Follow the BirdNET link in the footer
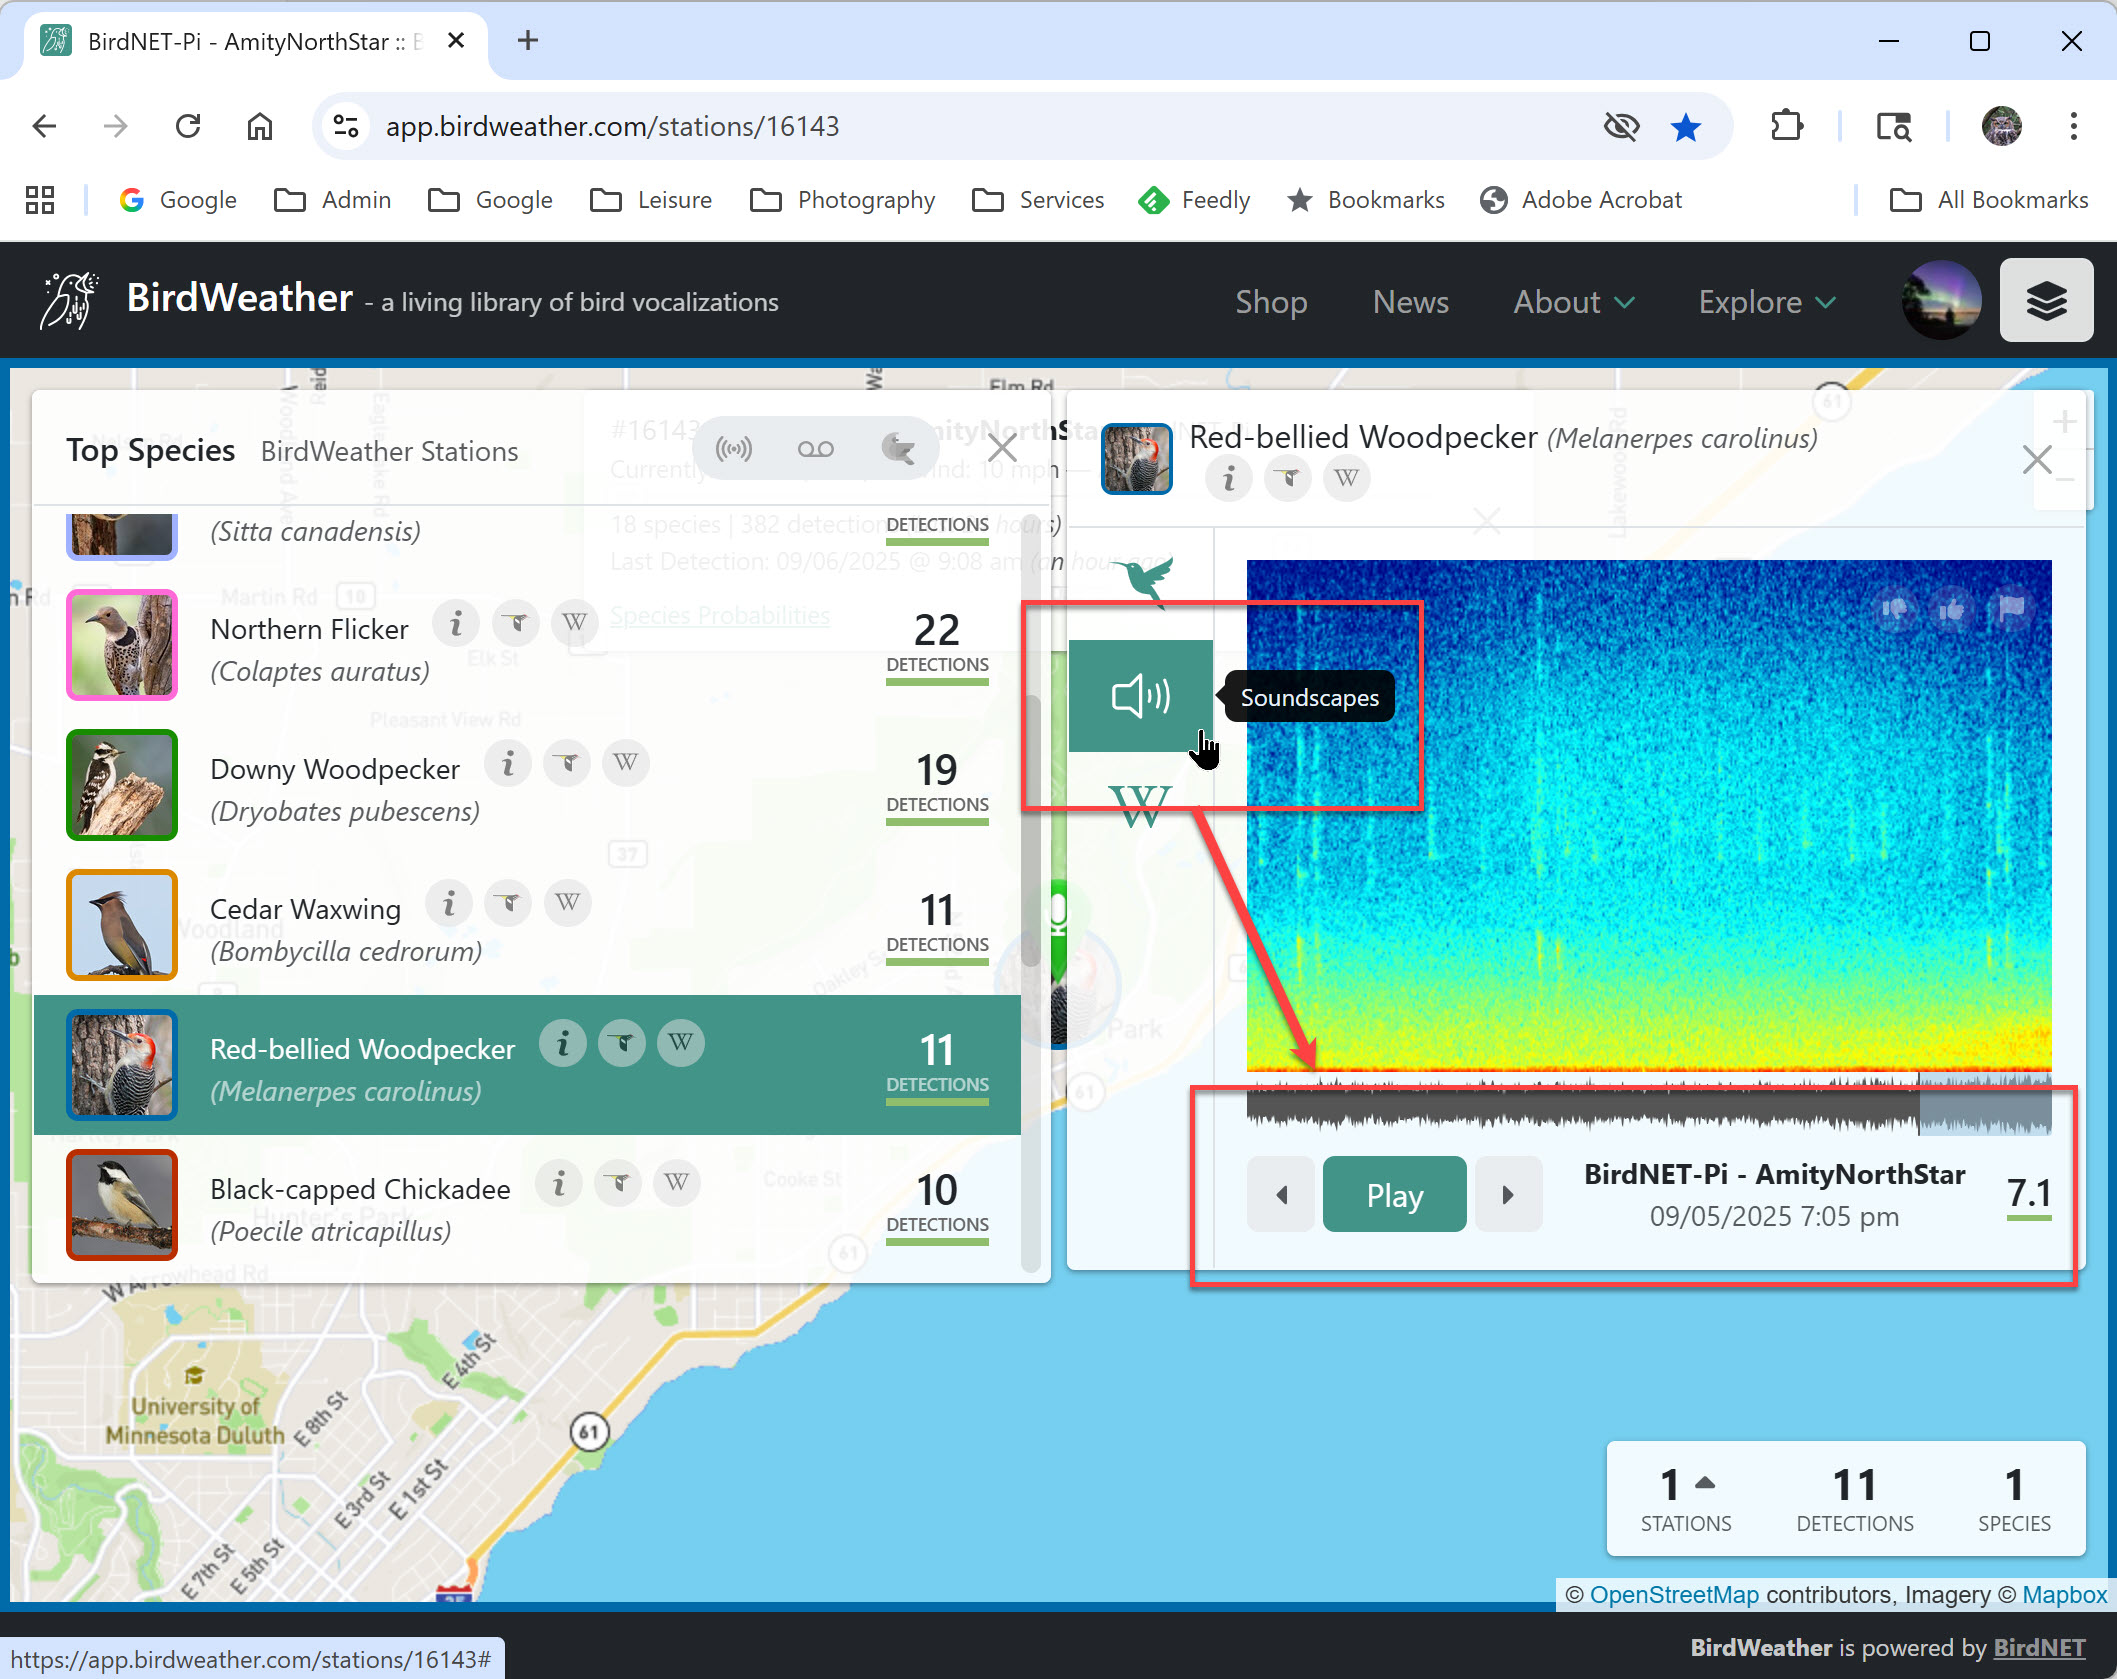Image resolution: width=2117 pixels, height=1679 pixels. (x=2039, y=1647)
